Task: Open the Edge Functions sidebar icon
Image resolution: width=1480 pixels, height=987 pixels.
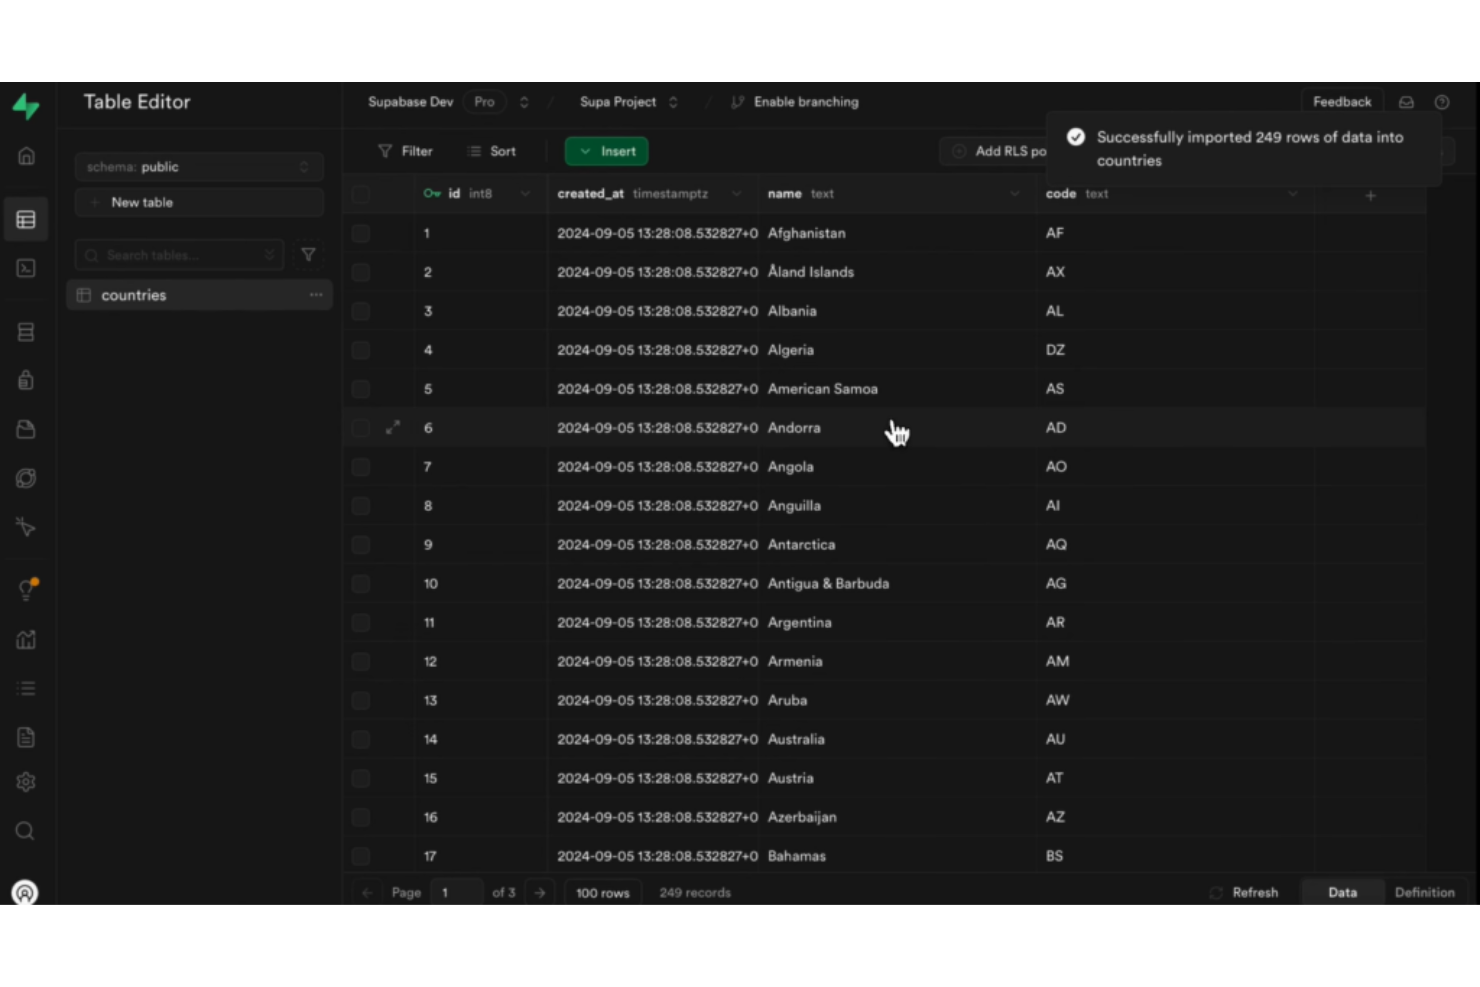Action: [26, 478]
